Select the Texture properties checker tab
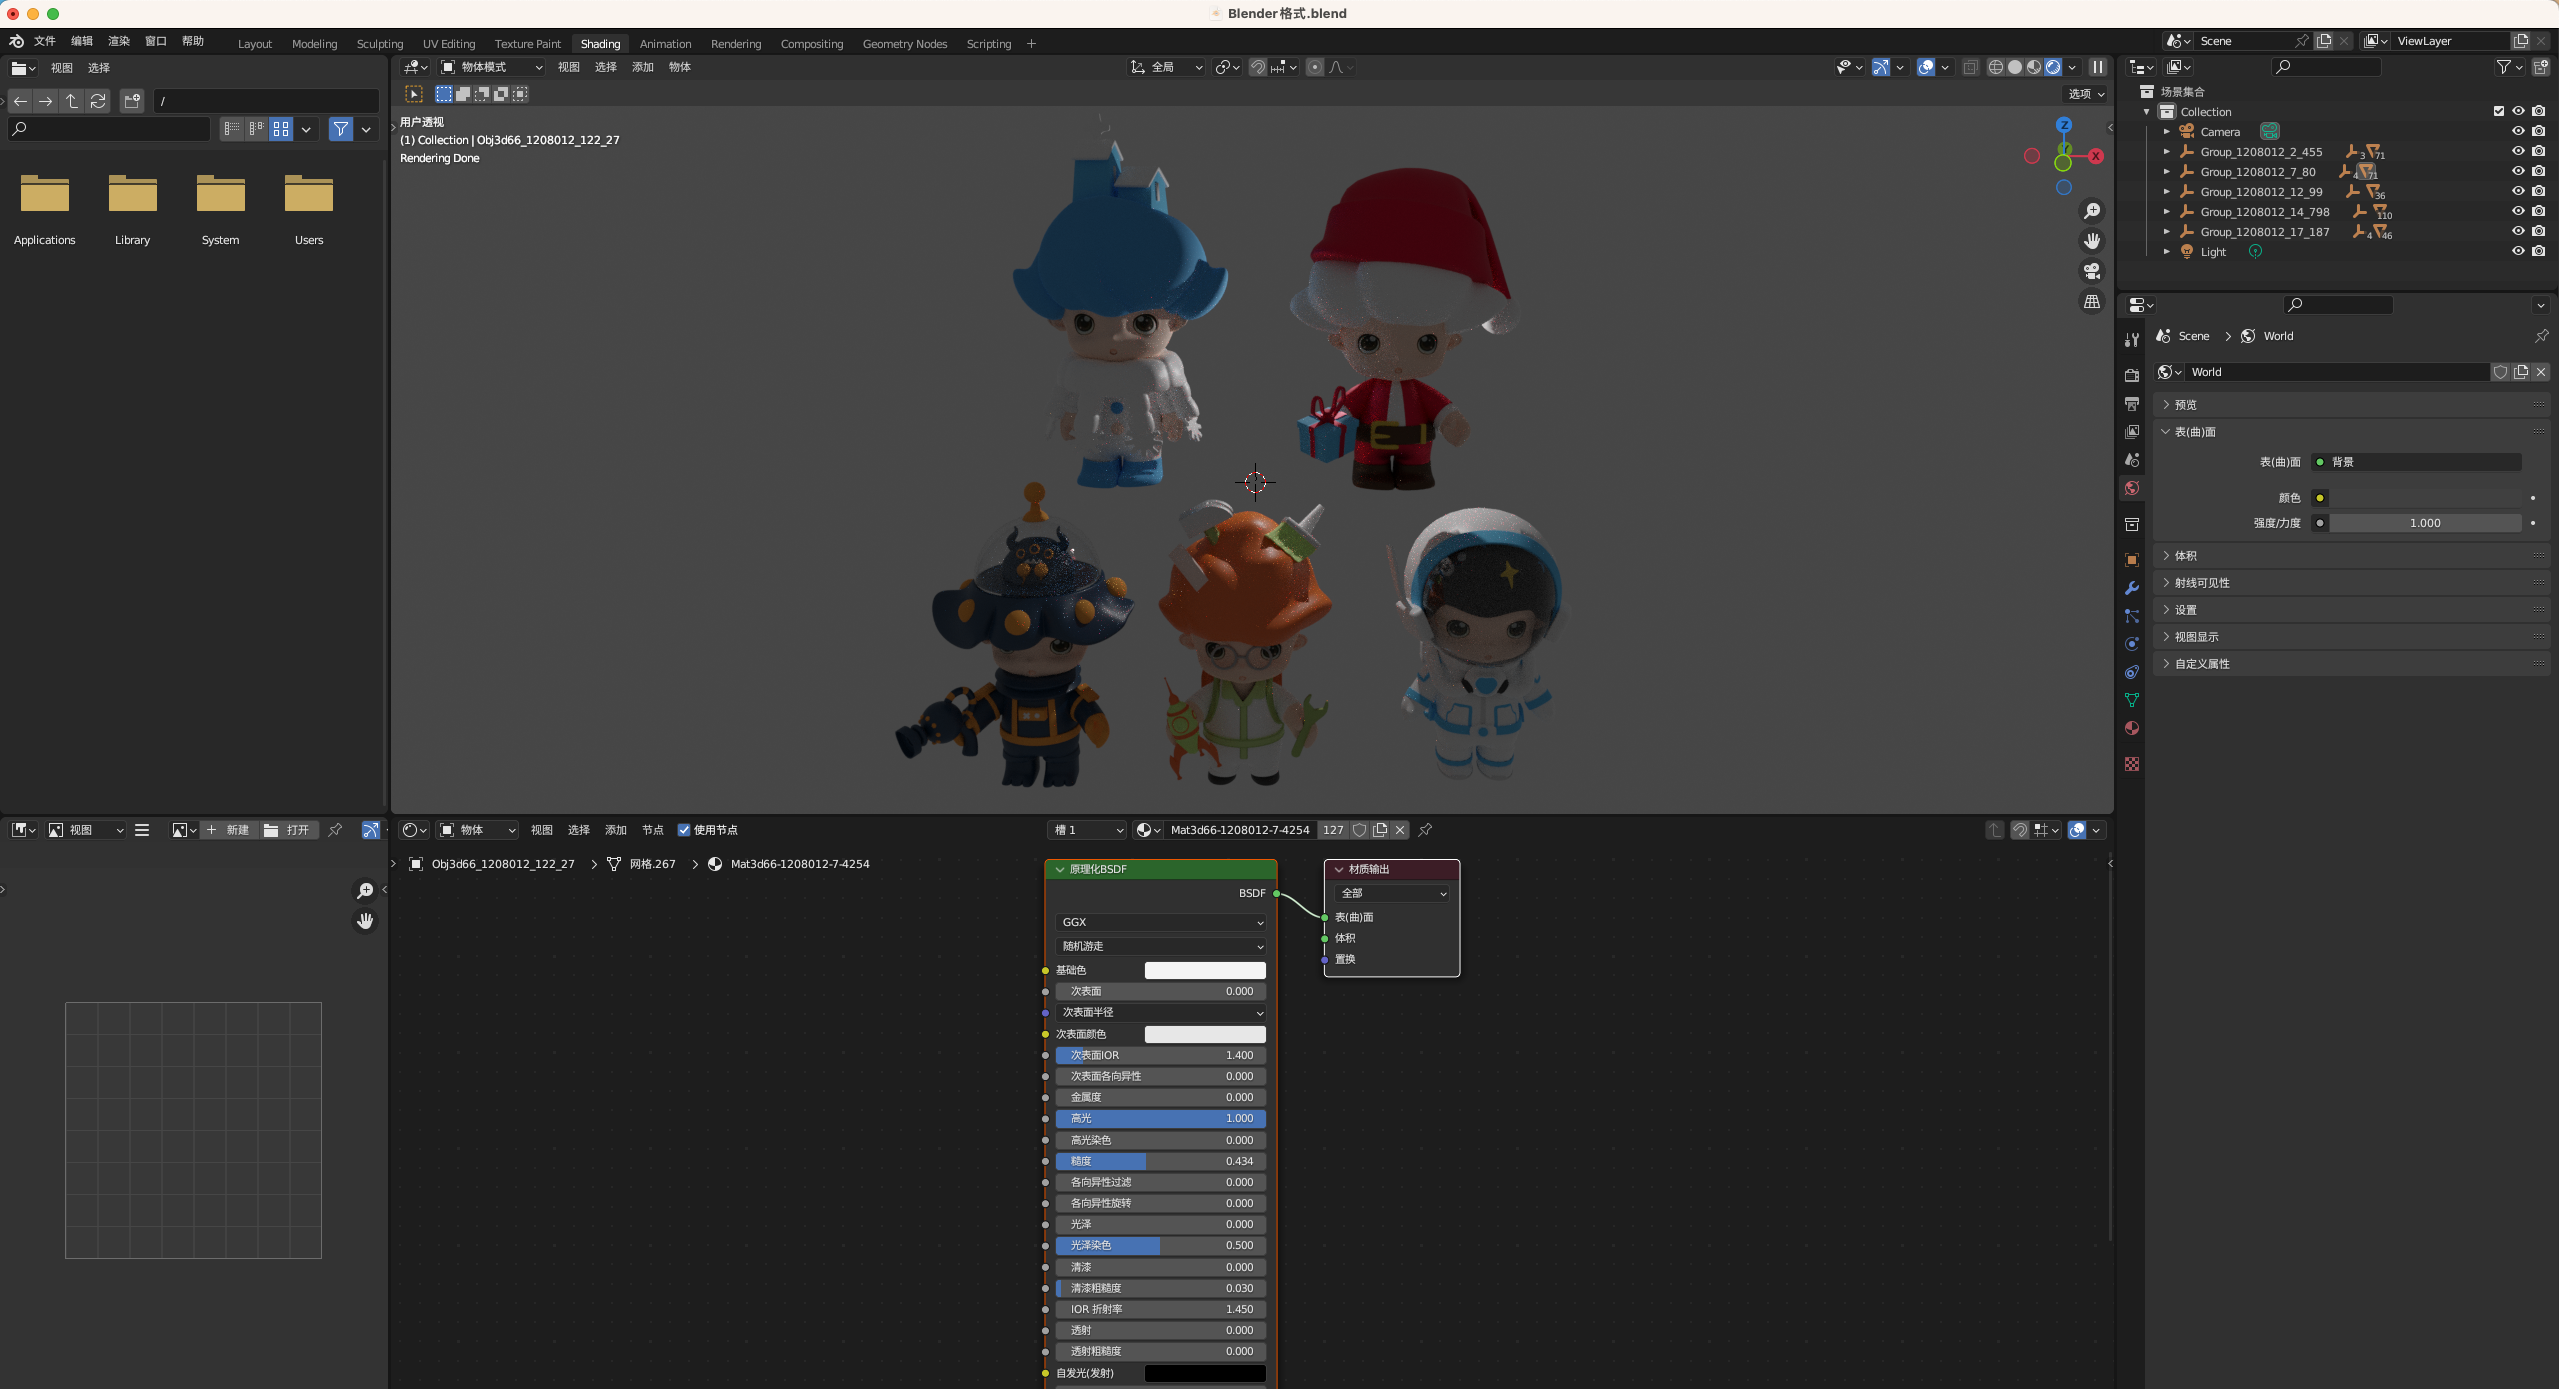The image size is (2559, 1389). (2131, 764)
